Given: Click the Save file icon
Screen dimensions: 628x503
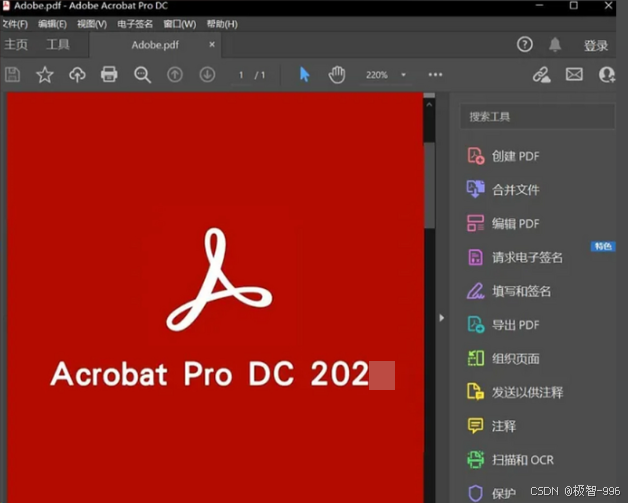Looking at the screenshot, I should tap(12, 74).
